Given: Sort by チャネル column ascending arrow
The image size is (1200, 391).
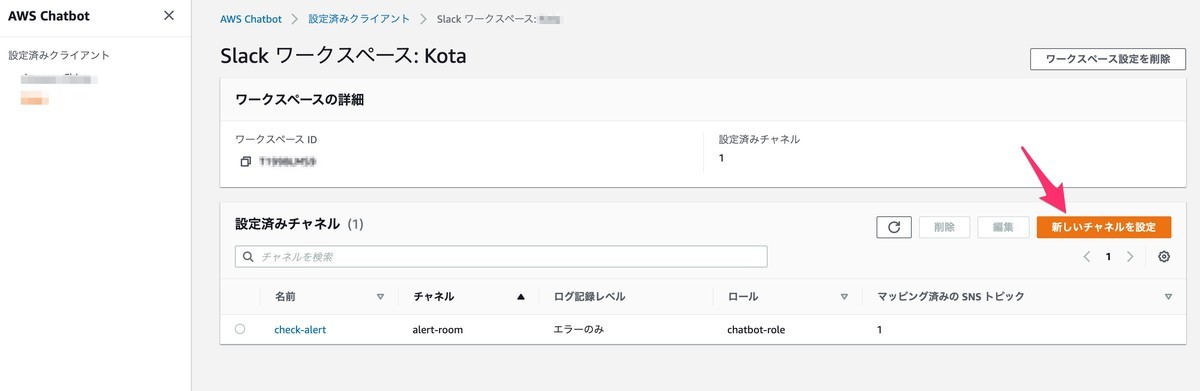Looking at the screenshot, I should coord(521,297).
